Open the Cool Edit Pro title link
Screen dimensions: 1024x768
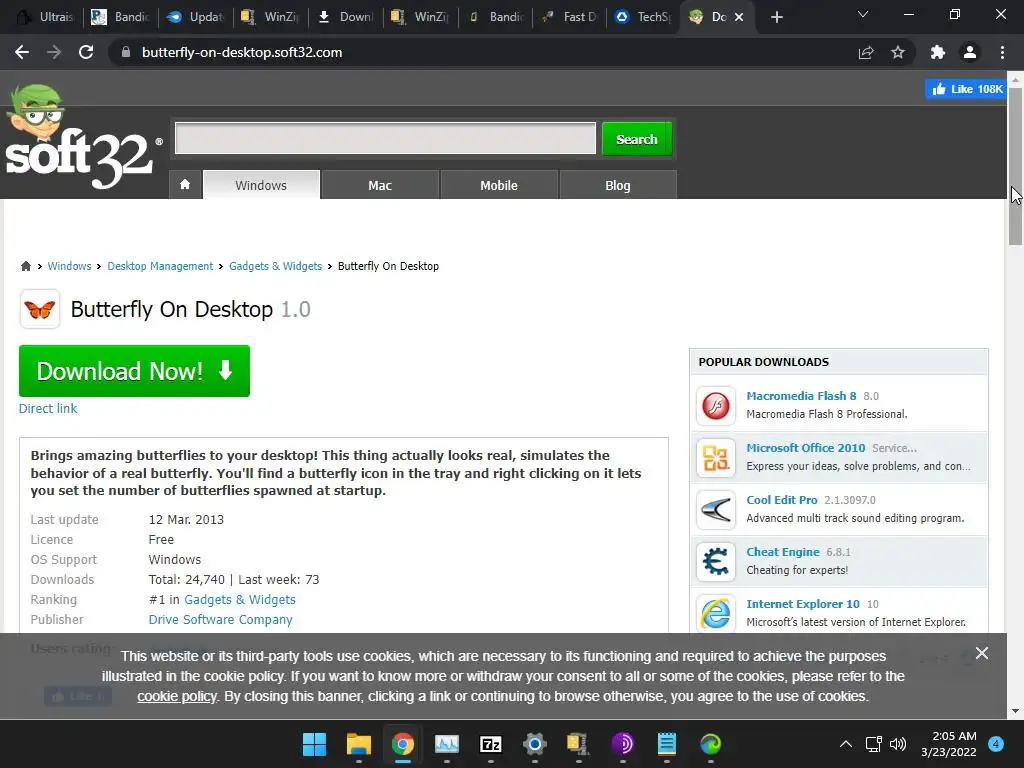pos(782,500)
